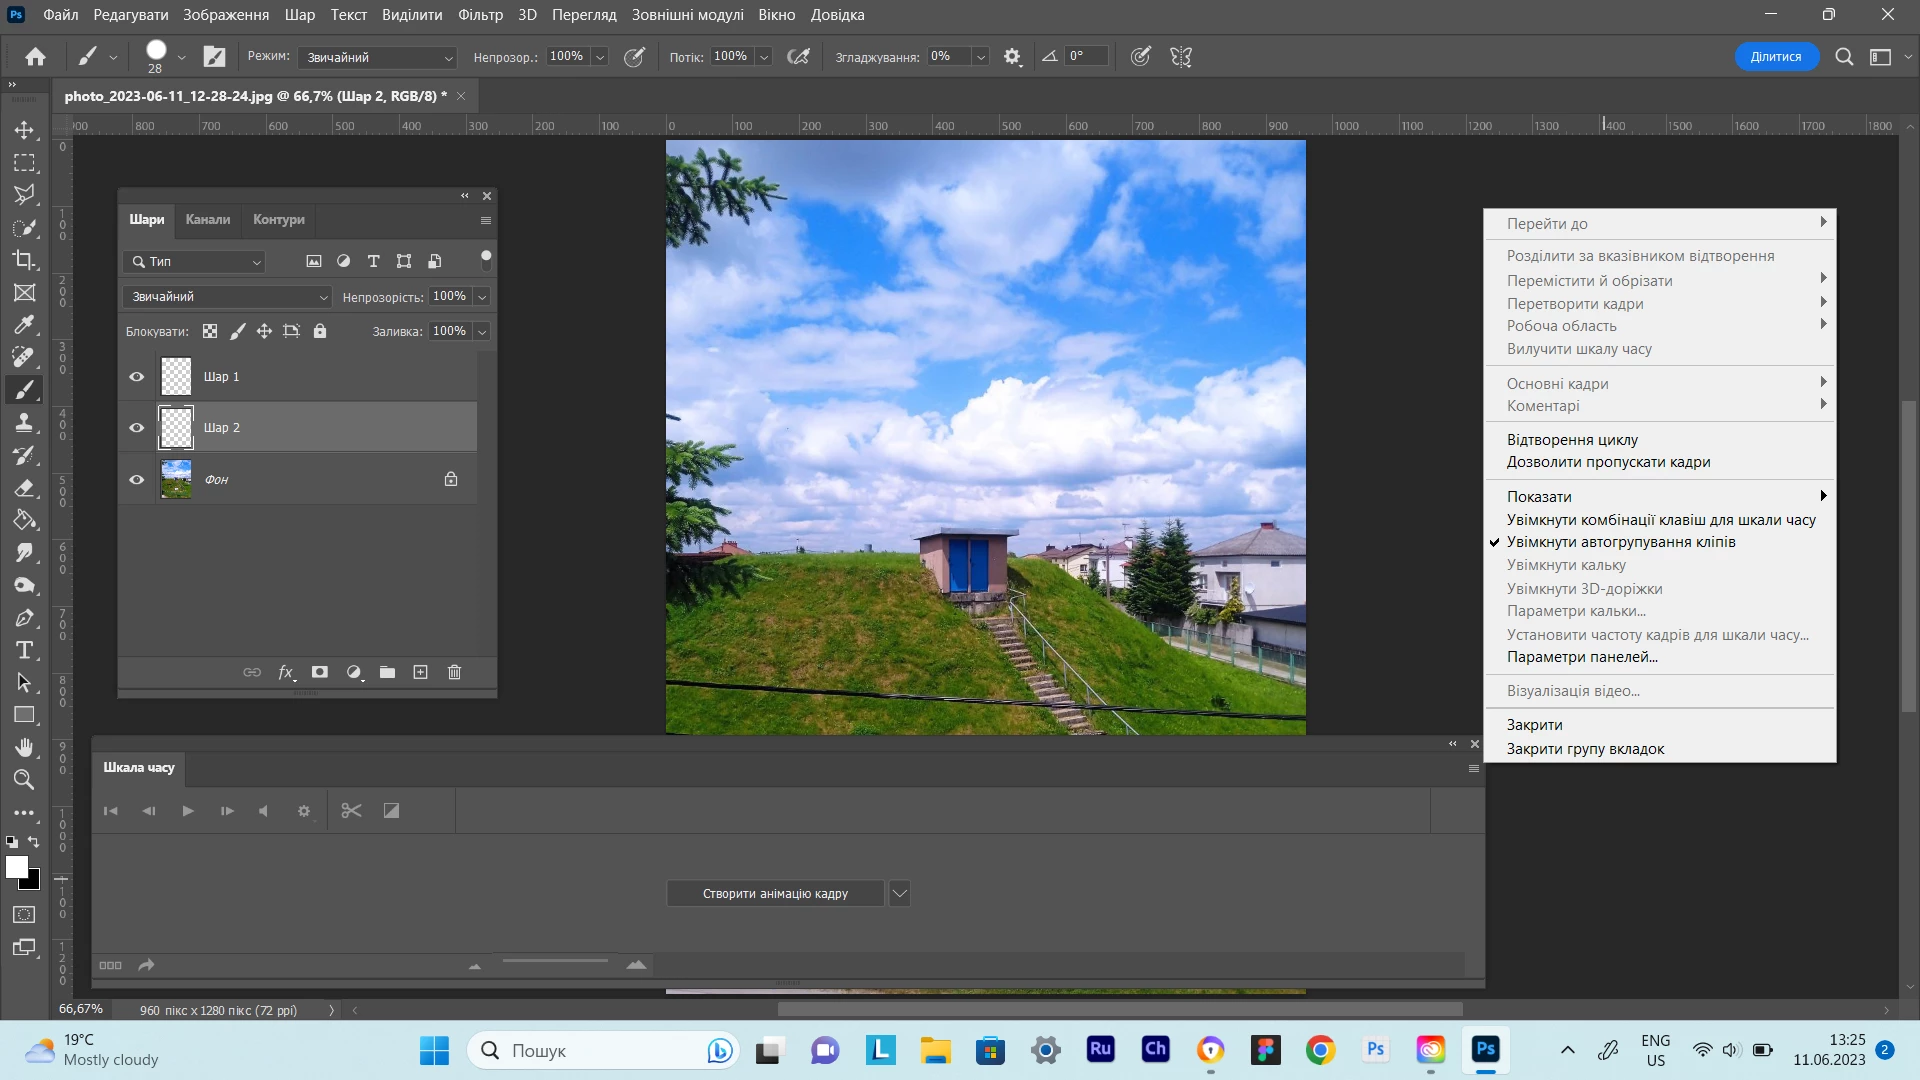Switch to the Канали tab
The width and height of the screenshot is (1920, 1080).
(208, 220)
